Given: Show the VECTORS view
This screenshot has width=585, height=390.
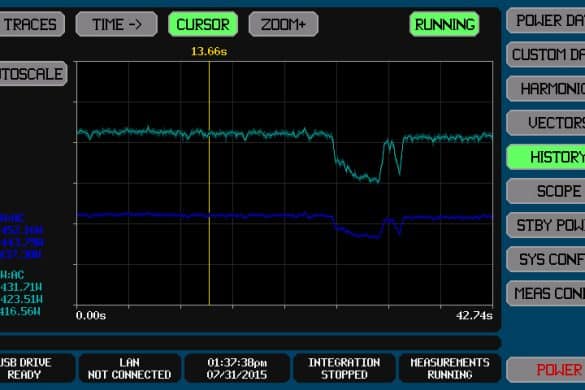Looking at the screenshot, I should [x=546, y=123].
